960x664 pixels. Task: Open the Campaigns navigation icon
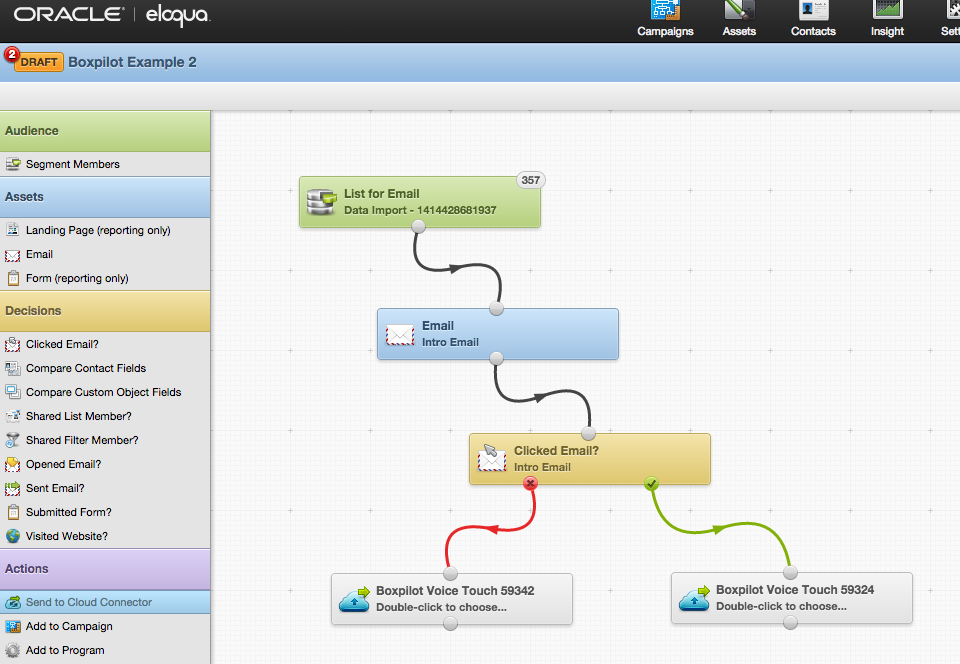pos(665,10)
